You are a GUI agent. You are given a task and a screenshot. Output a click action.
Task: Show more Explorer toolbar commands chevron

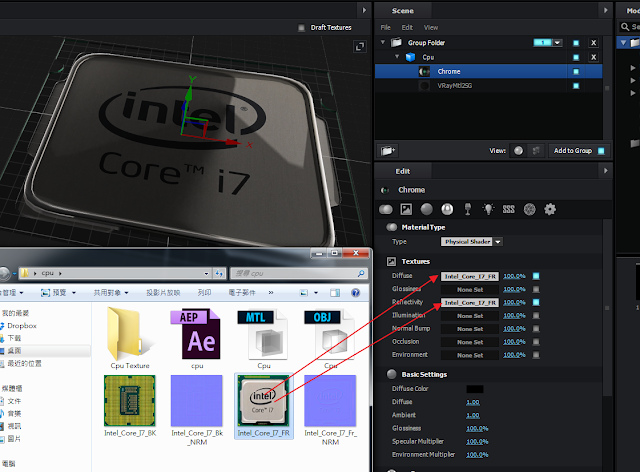[271, 292]
